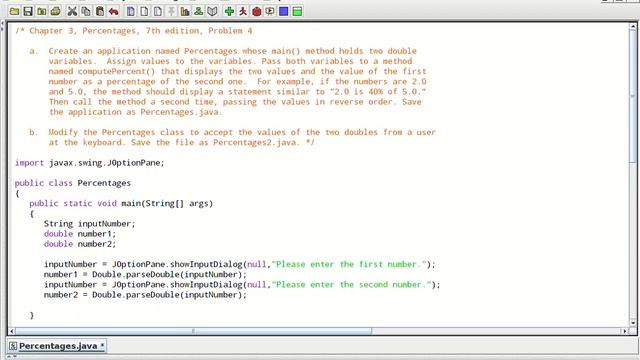This screenshot has height=360, width=640.
Task: Cut selection with the scissors icon
Action: [72, 11]
